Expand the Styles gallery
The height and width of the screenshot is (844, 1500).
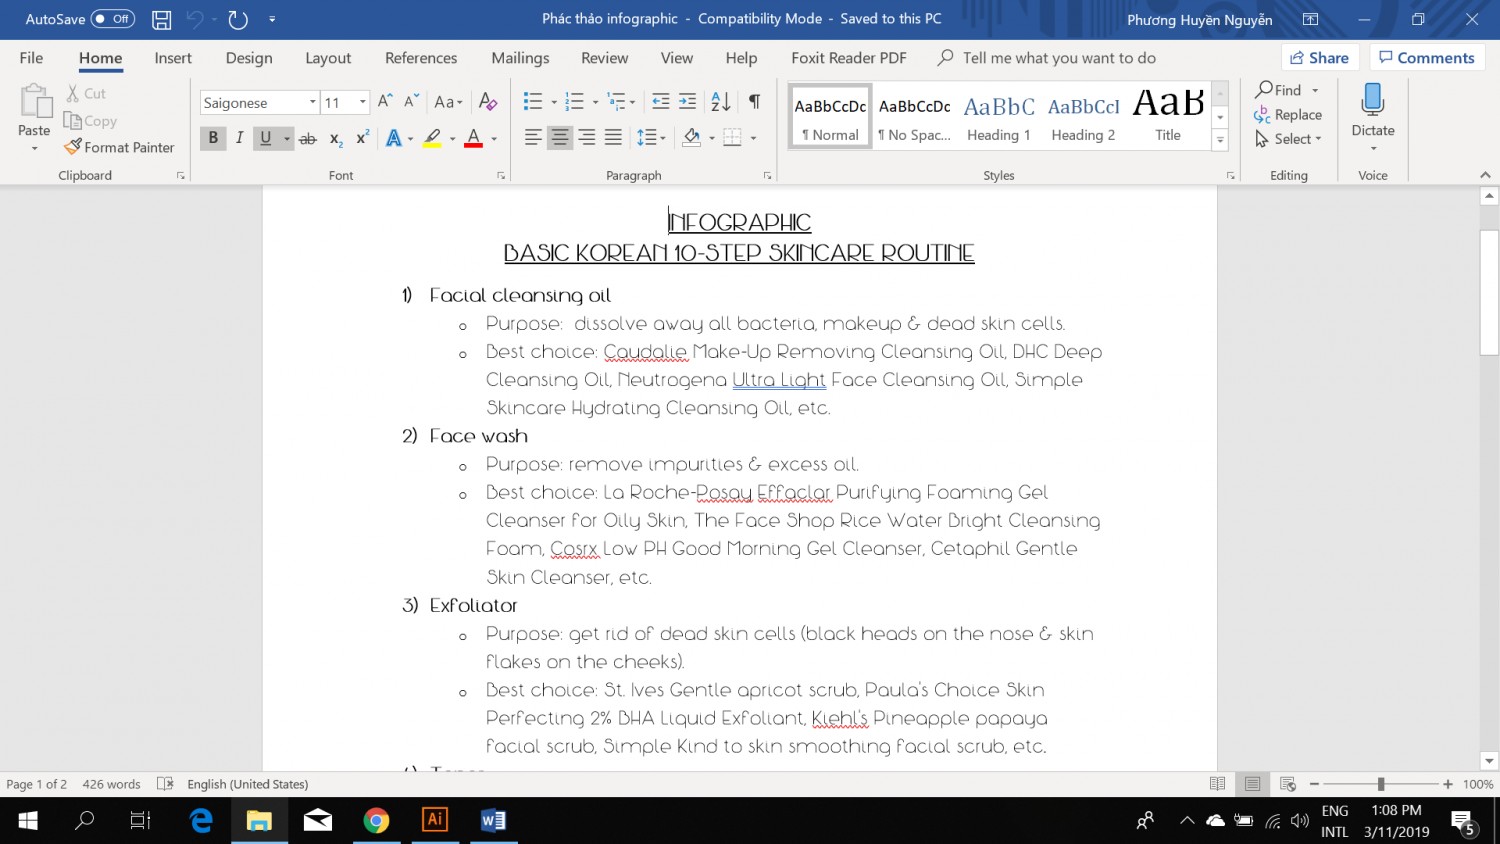[1220, 141]
